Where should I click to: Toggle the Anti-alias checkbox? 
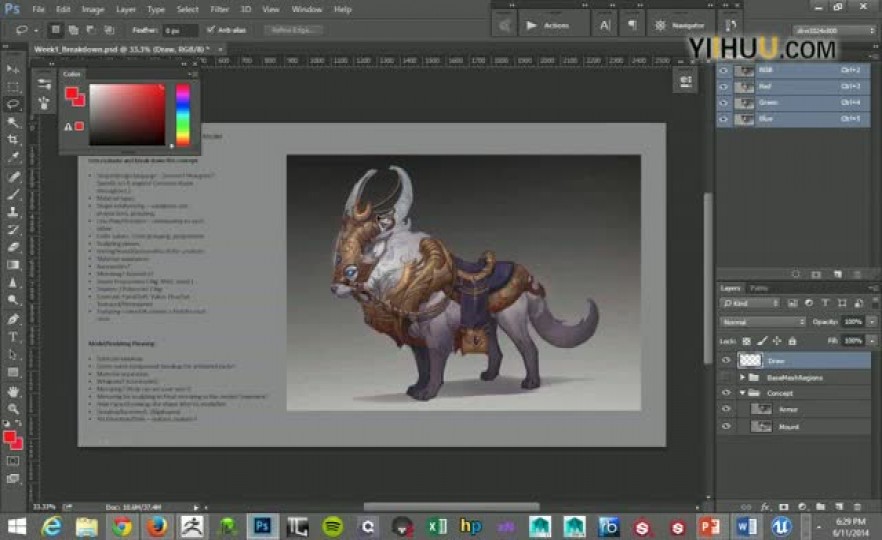coord(210,30)
